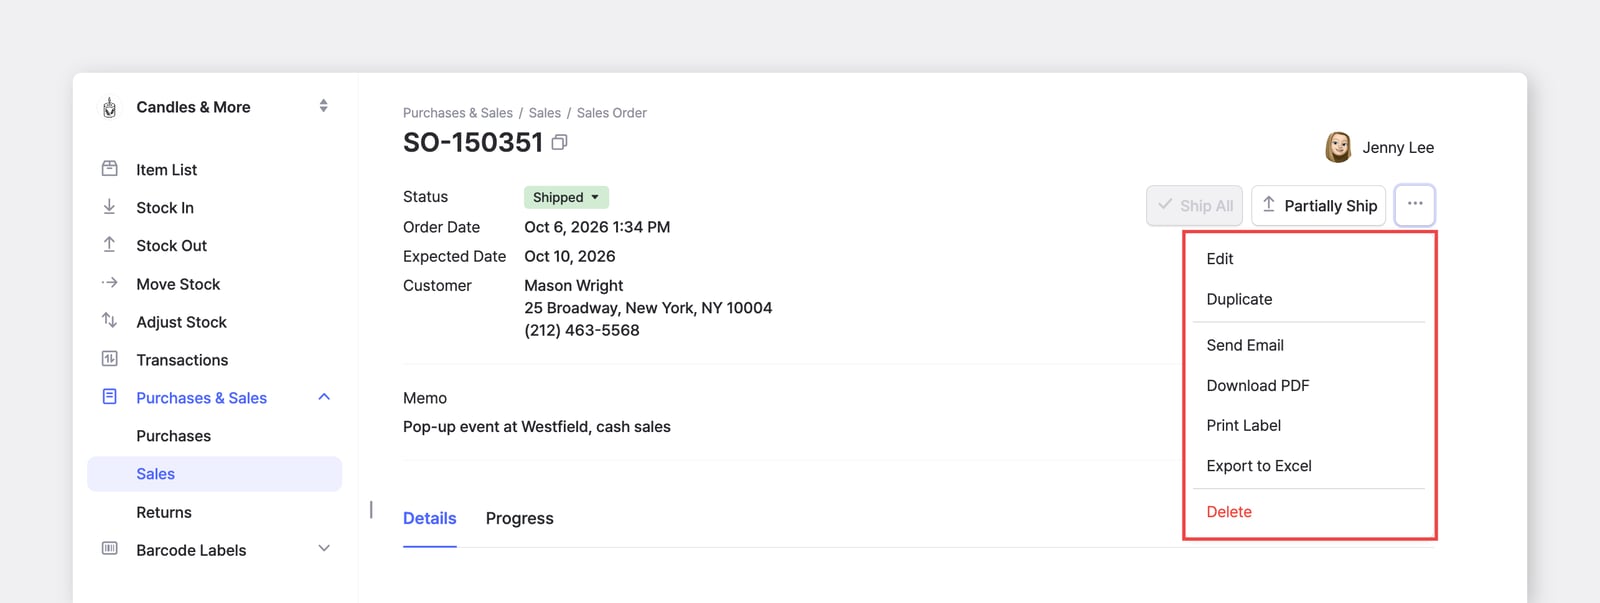
Task: Click the Jenny Lee avatar
Action: (x=1338, y=147)
